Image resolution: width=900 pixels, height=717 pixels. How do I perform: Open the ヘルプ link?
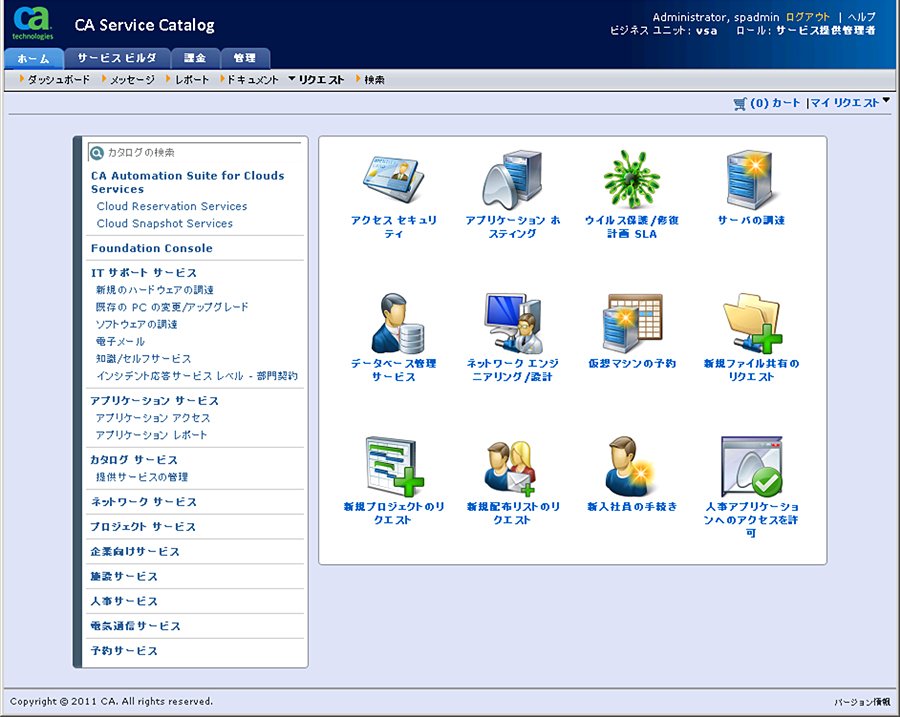(x=862, y=17)
